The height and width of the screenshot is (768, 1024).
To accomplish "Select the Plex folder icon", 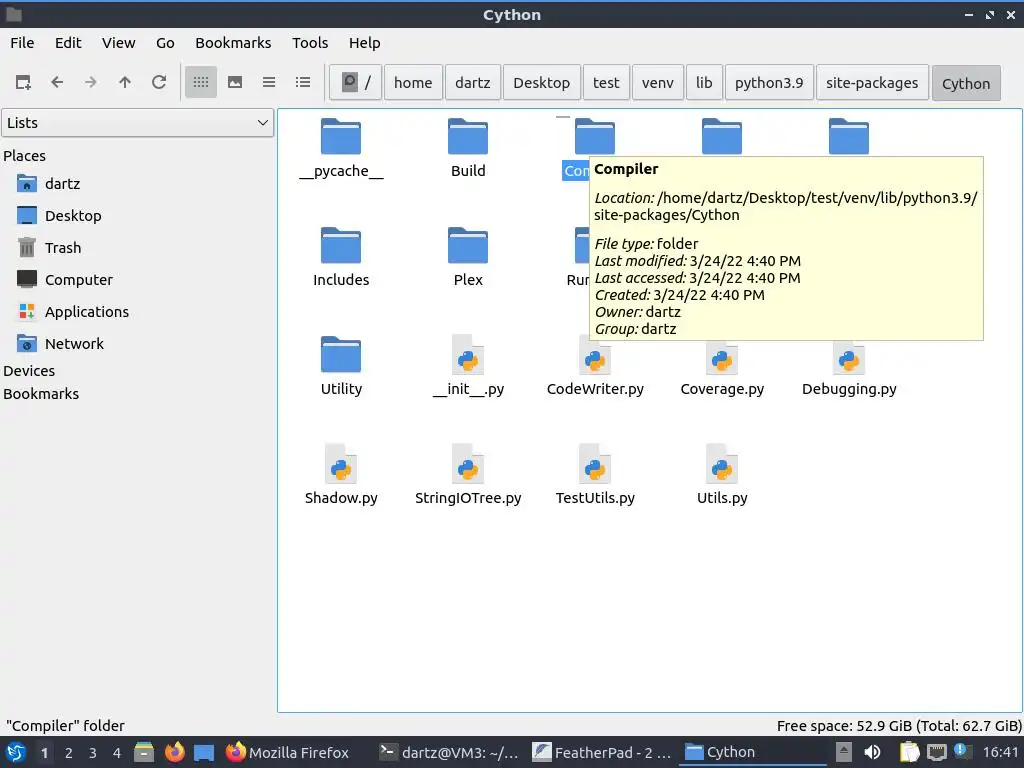I will pyautogui.click(x=468, y=245).
